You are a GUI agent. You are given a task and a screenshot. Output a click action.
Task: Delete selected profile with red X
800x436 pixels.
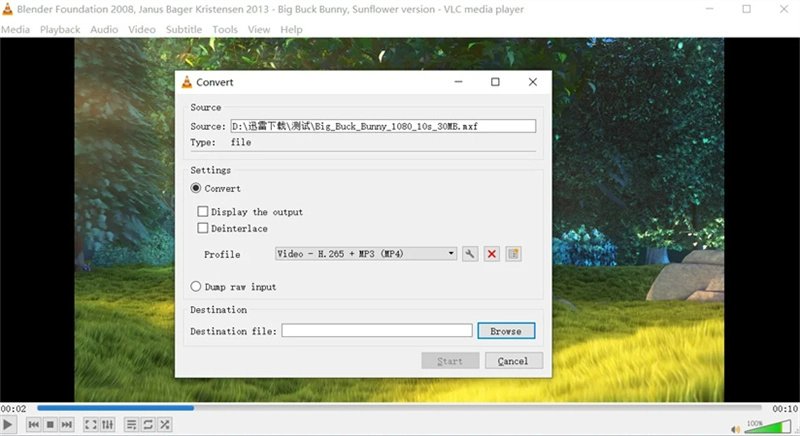pyautogui.click(x=492, y=253)
